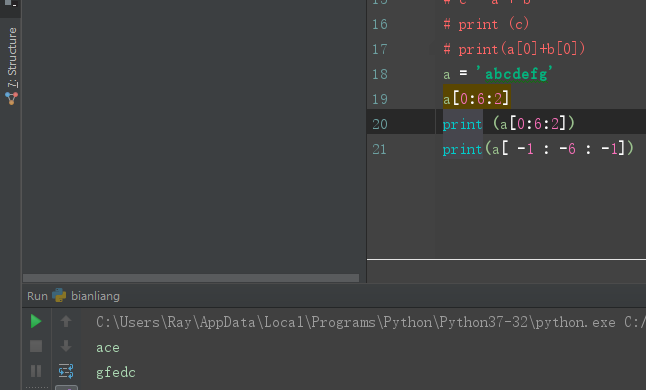646x390 pixels.
Task: Click the Python logo beside bianliang
Action: [x=59, y=295]
